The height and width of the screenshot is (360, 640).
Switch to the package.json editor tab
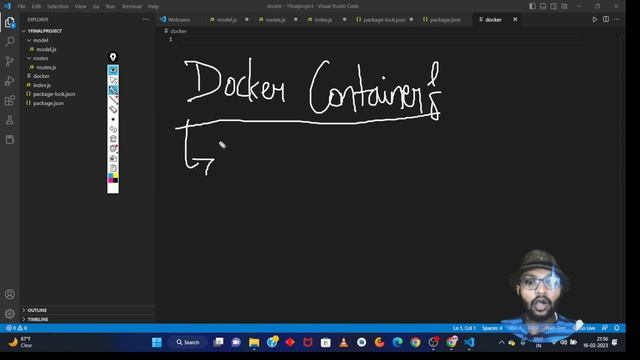click(x=444, y=20)
